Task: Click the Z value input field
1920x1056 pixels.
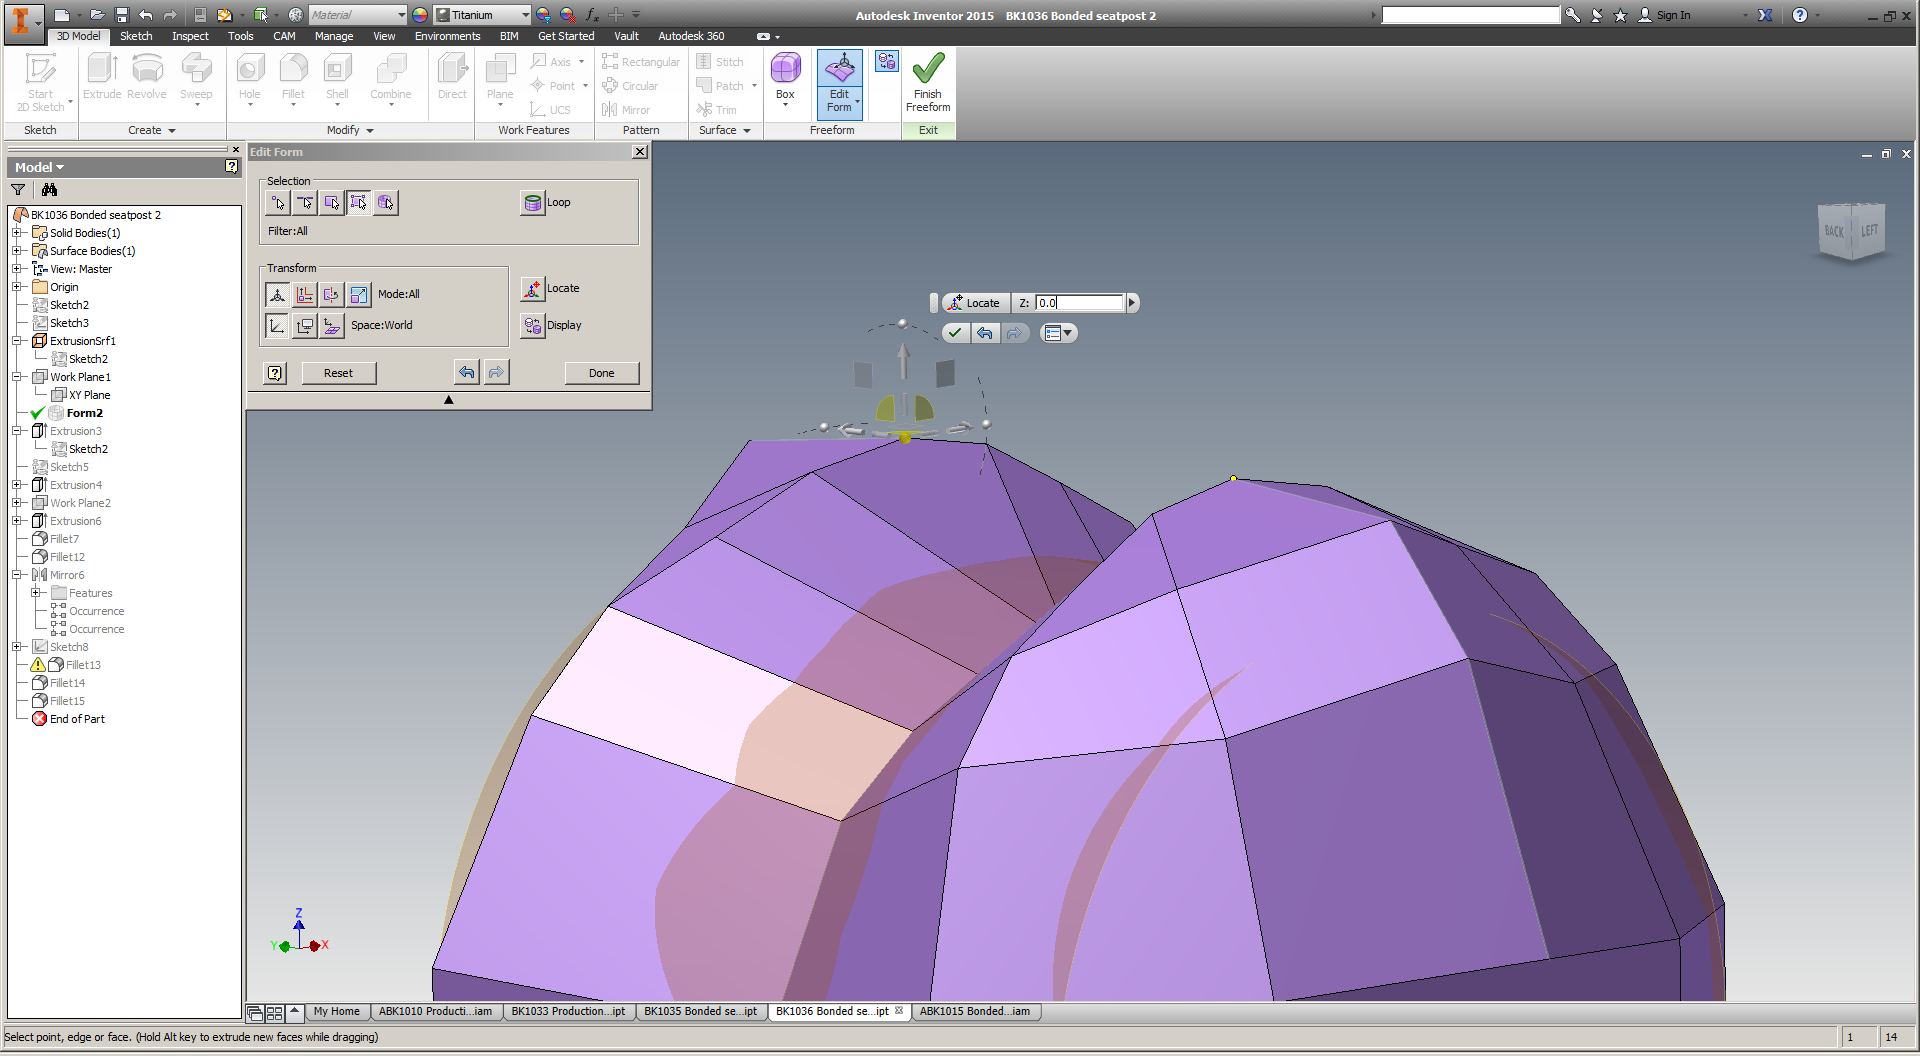Action: click(1079, 303)
